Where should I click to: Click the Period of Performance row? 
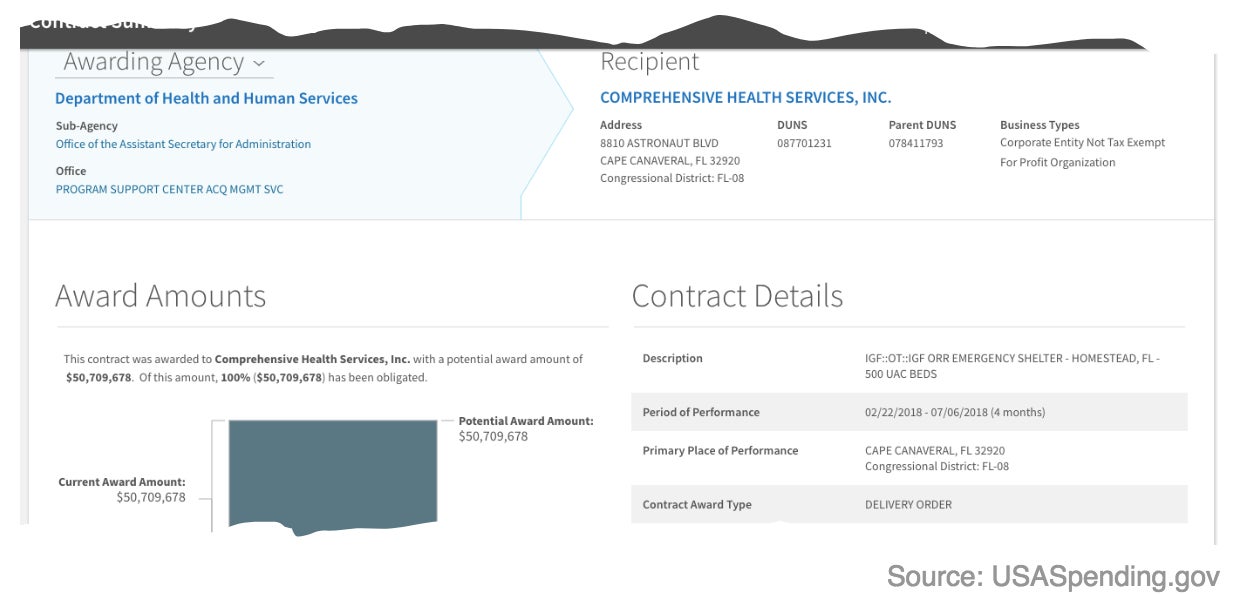909,412
